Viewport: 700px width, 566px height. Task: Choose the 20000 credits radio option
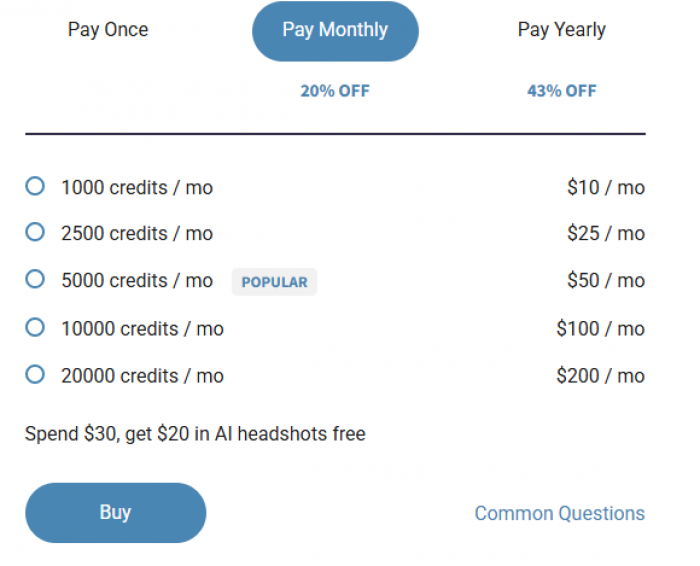(35, 375)
